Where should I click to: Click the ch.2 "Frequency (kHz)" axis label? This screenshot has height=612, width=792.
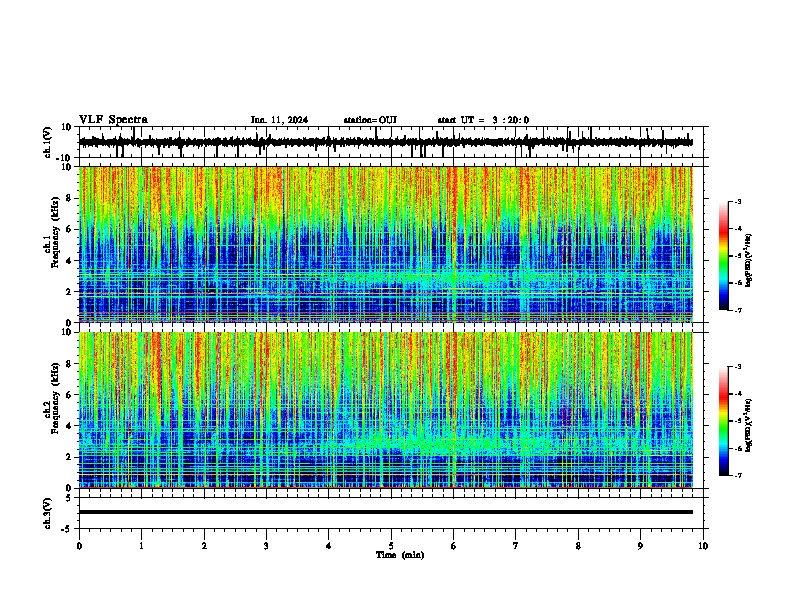55,398
